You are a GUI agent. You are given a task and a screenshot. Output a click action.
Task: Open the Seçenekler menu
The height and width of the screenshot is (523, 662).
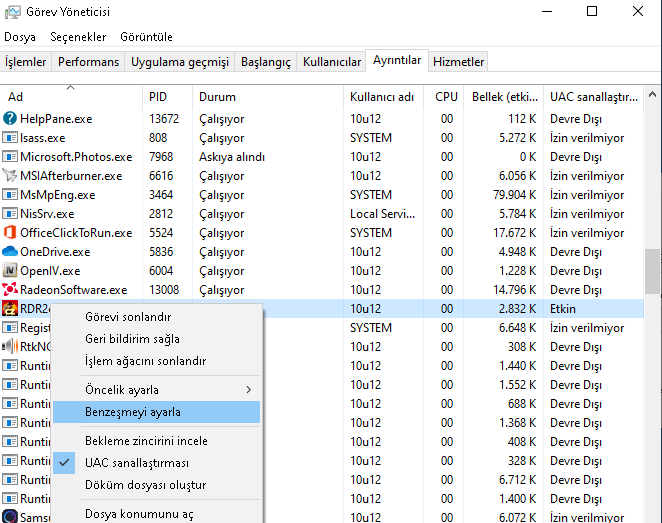click(78, 37)
